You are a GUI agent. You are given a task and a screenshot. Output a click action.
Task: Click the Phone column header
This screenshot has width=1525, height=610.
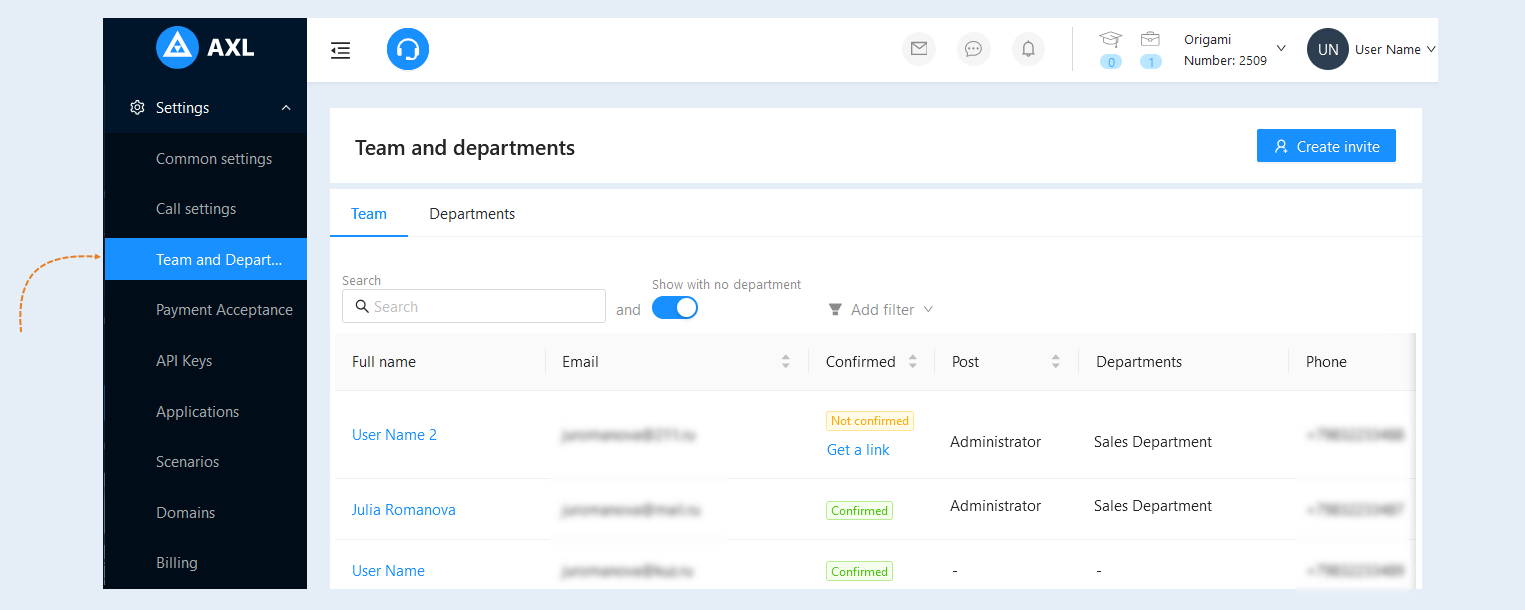coord(1326,362)
